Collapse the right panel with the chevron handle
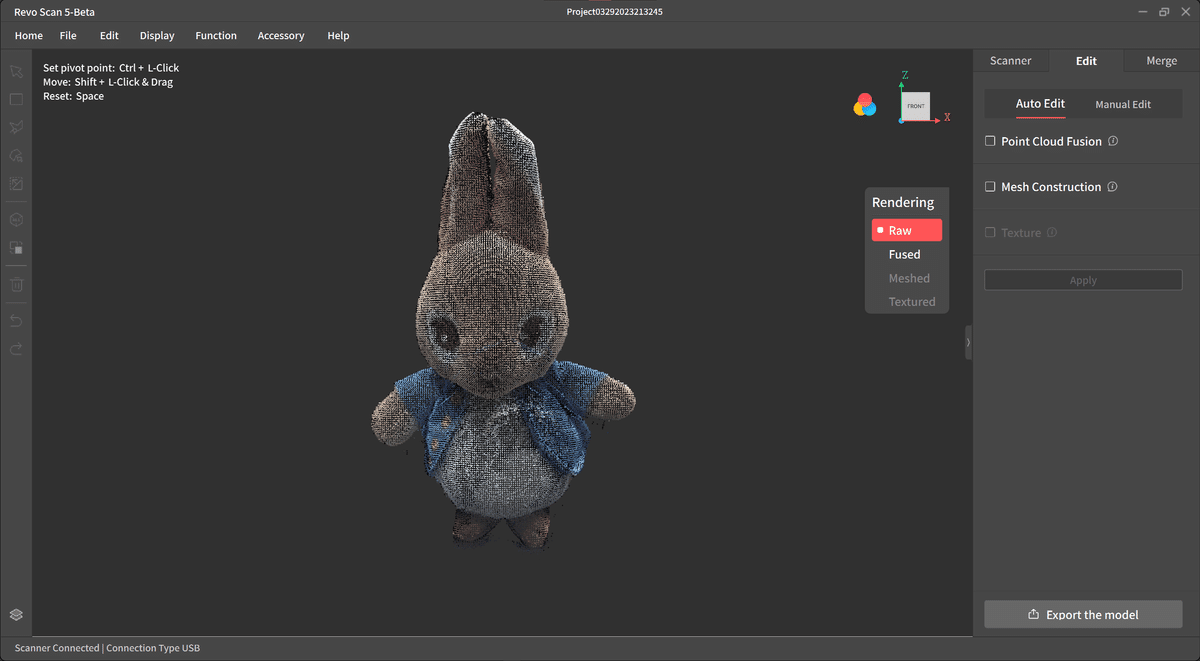The width and height of the screenshot is (1200, 661). tap(968, 342)
